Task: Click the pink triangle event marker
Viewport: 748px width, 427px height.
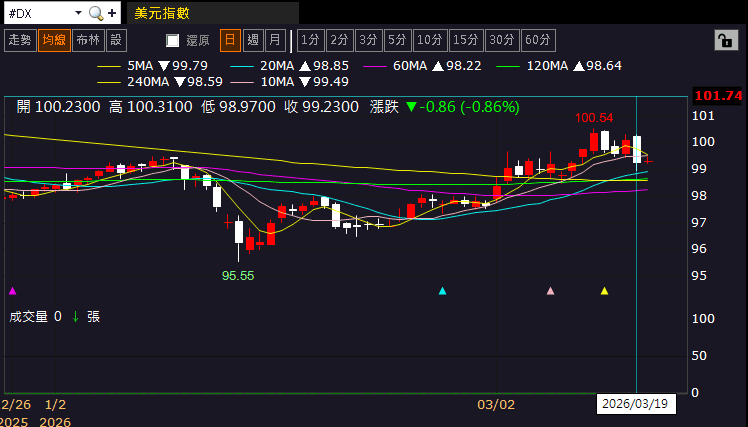Action: click(x=550, y=291)
